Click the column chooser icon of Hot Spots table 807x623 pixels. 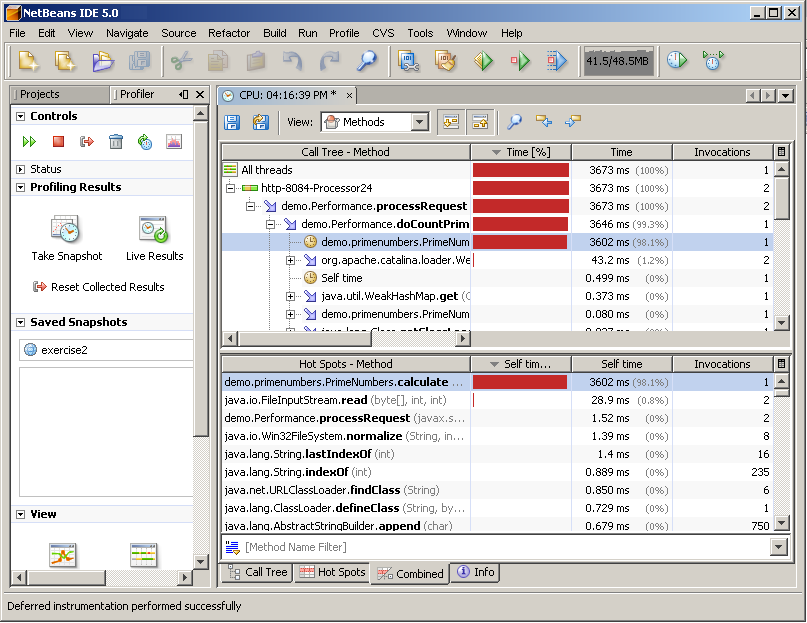pos(781,364)
